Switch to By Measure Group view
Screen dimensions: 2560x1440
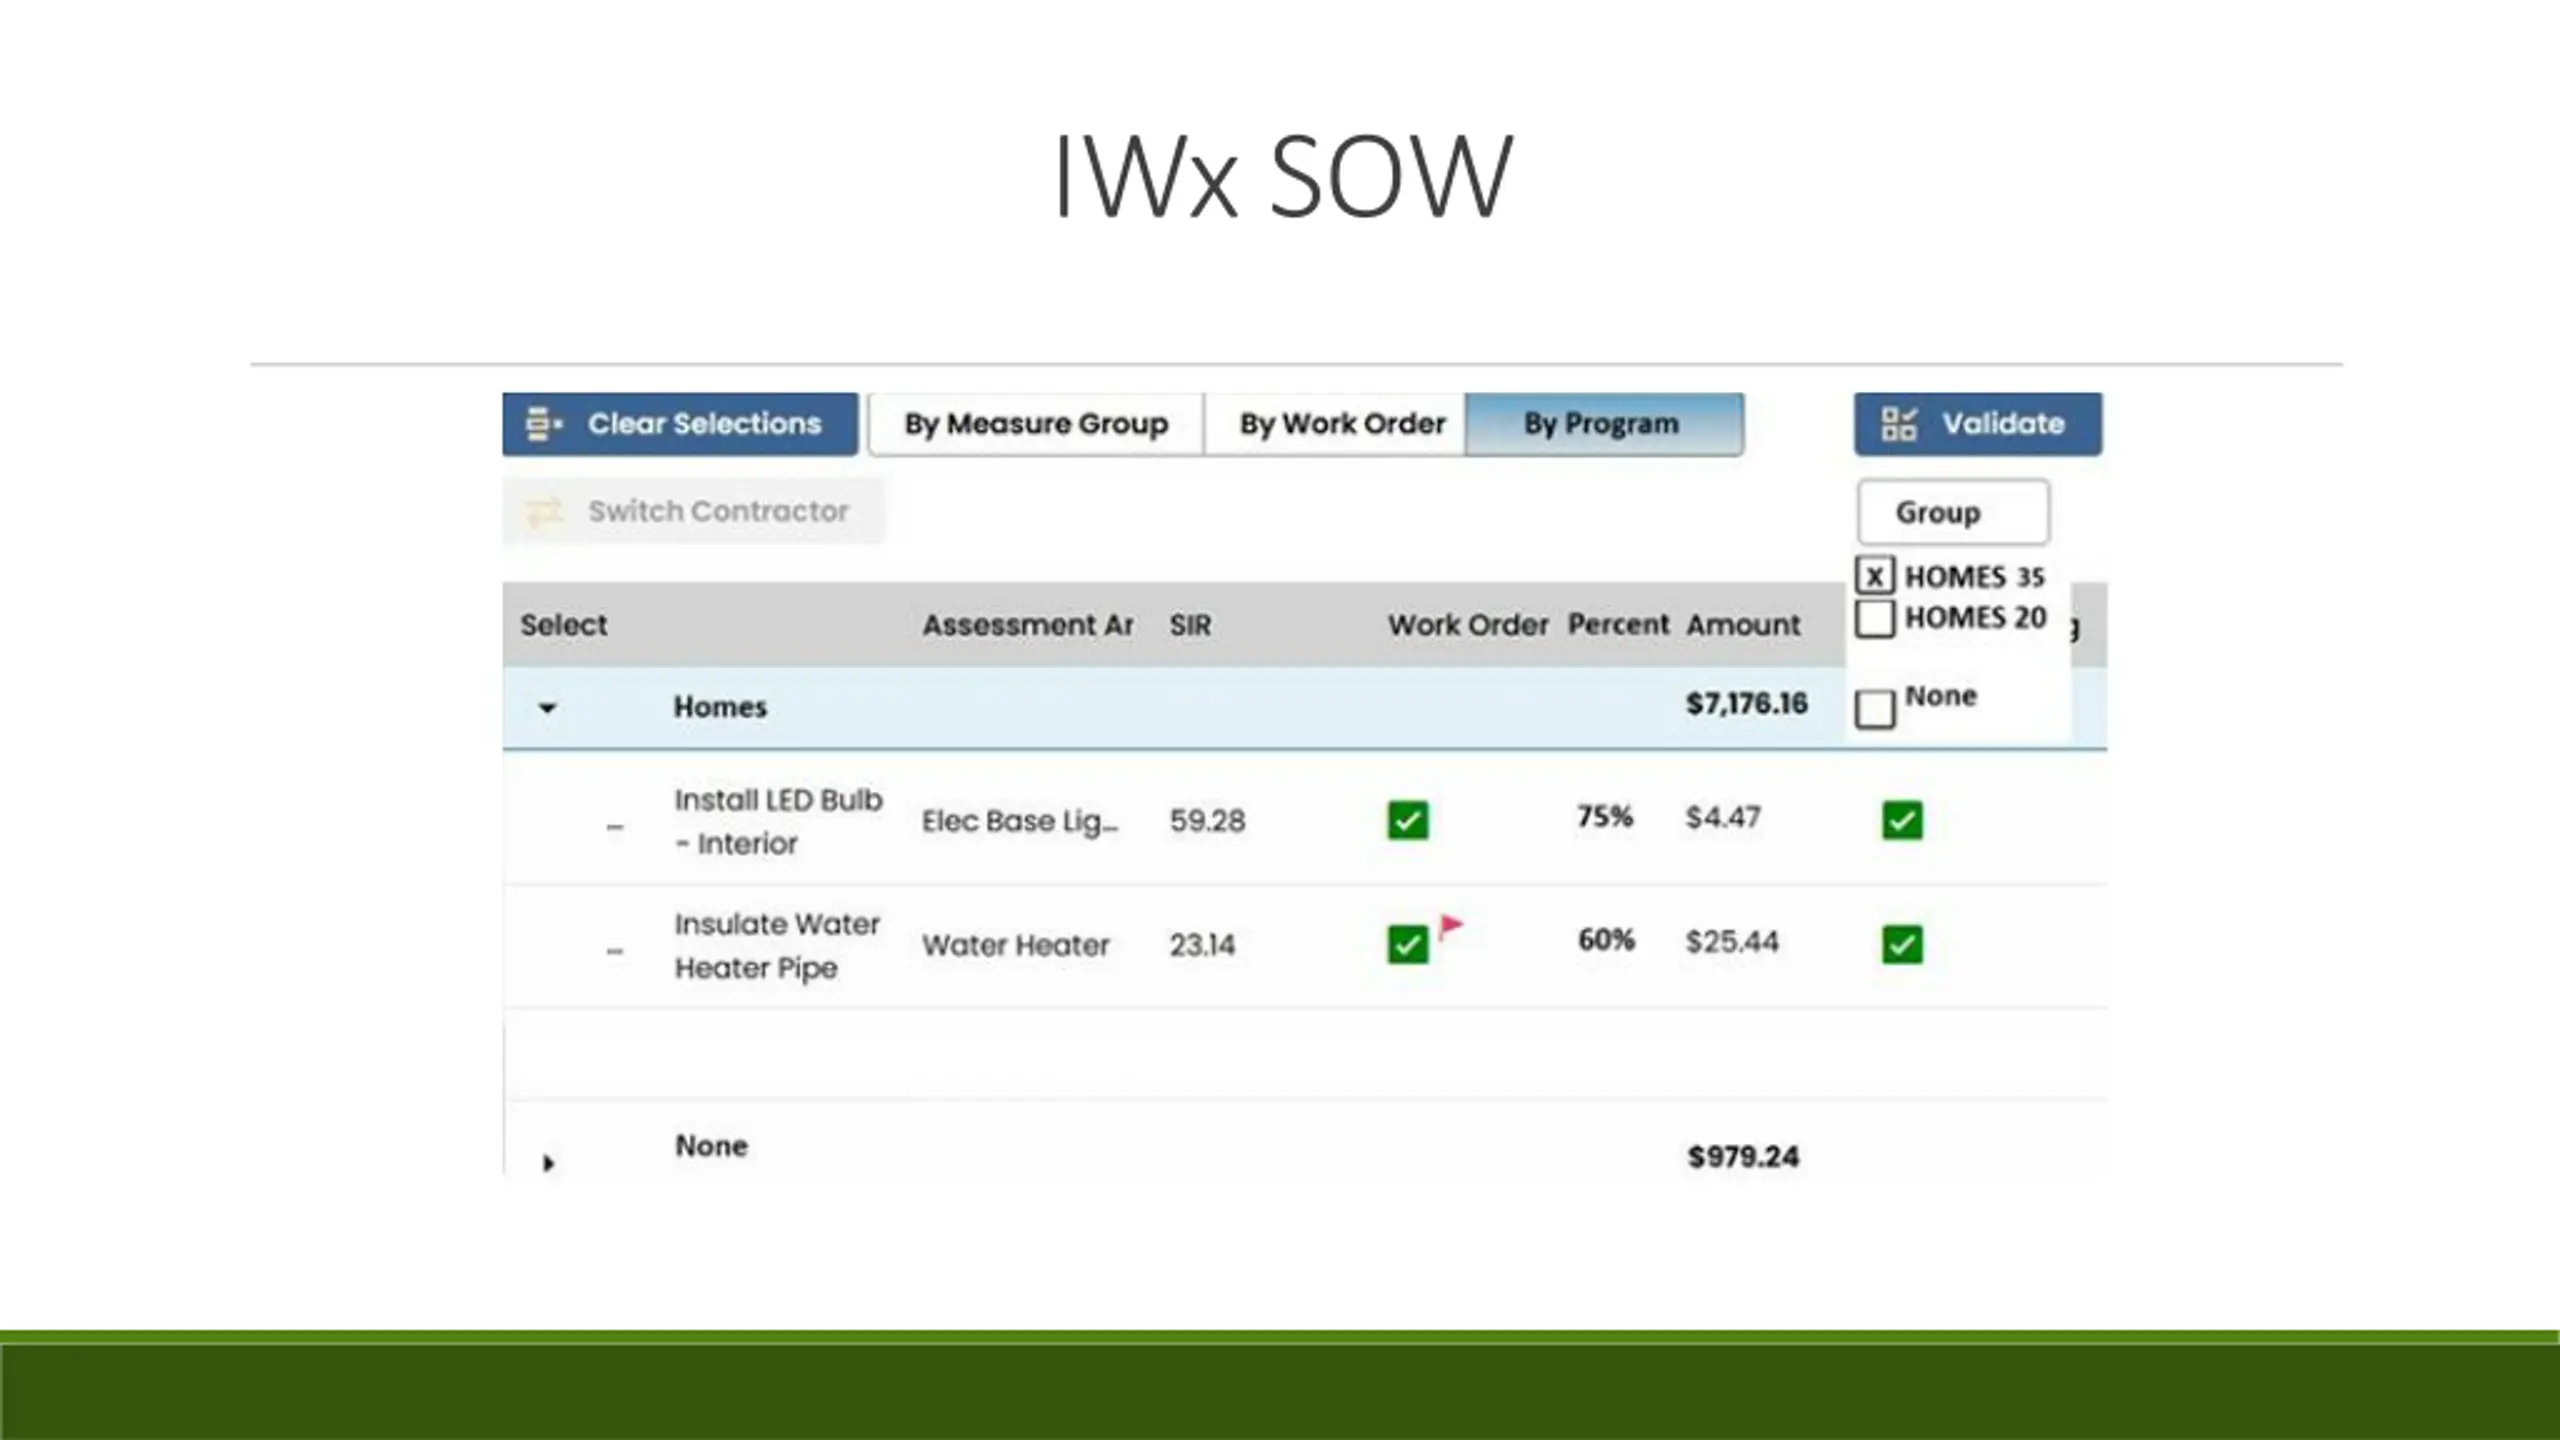click(x=1036, y=424)
